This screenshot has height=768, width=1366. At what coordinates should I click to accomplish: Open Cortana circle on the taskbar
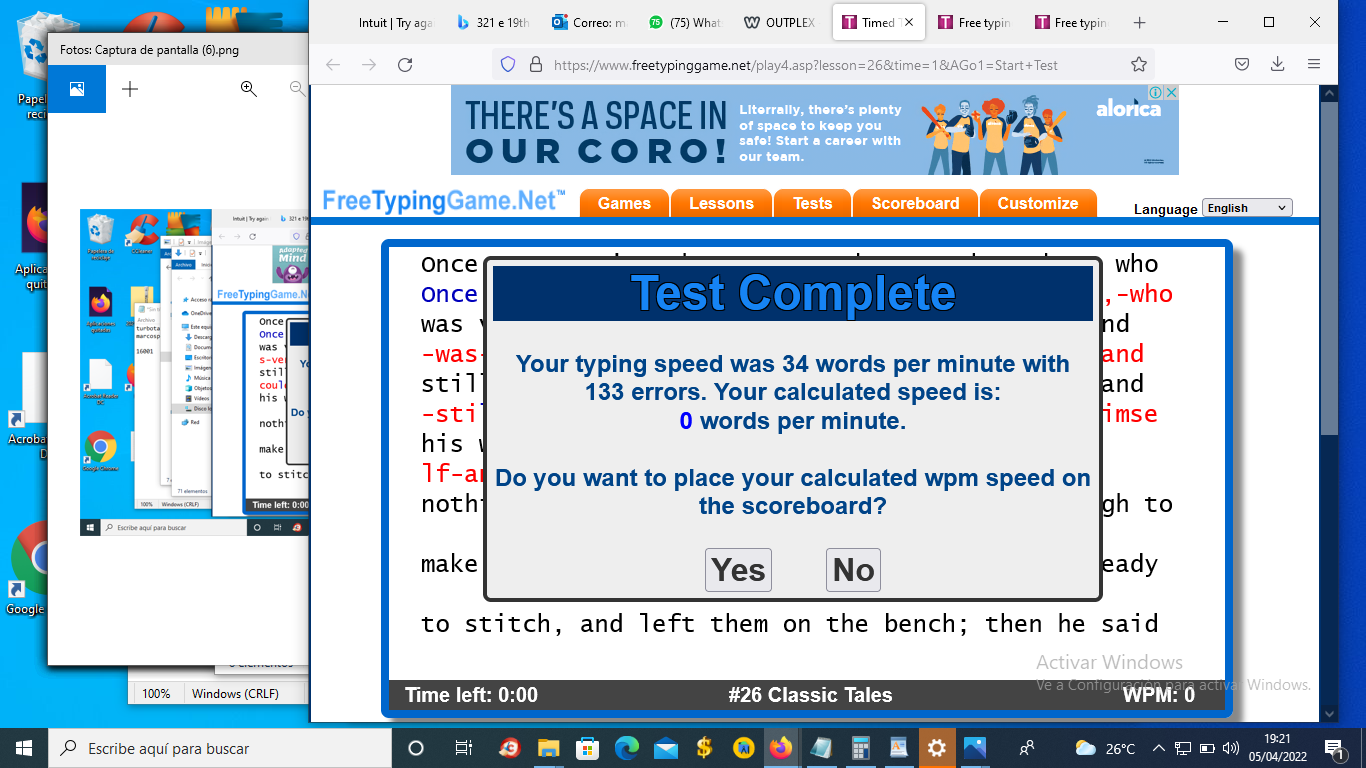point(416,748)
